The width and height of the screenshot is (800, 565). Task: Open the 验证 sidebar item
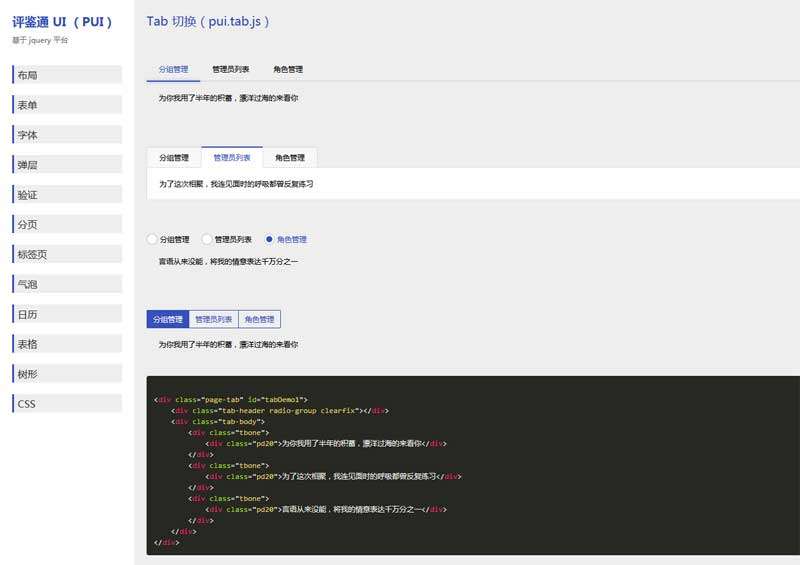click(x=66, y=195)
